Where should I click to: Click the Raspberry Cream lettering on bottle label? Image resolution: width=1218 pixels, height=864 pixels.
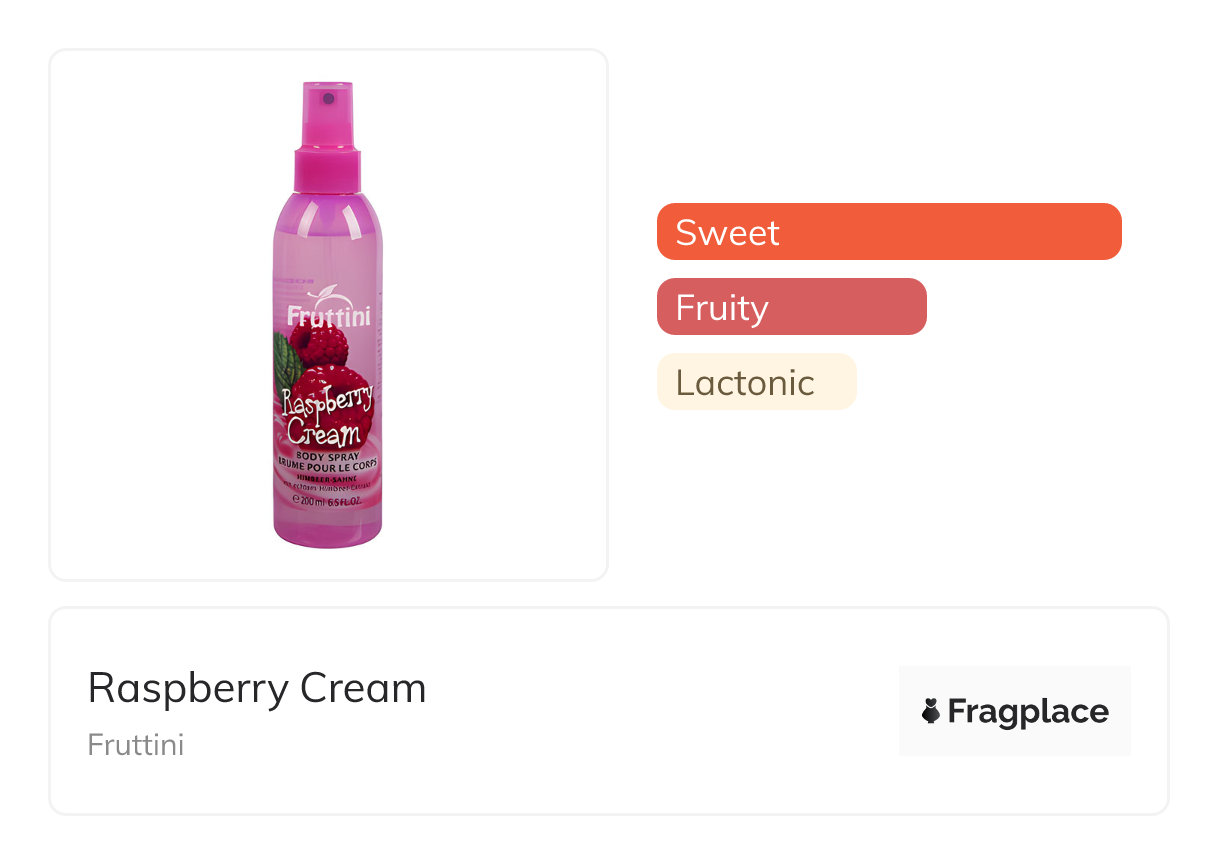pos(327,417)
